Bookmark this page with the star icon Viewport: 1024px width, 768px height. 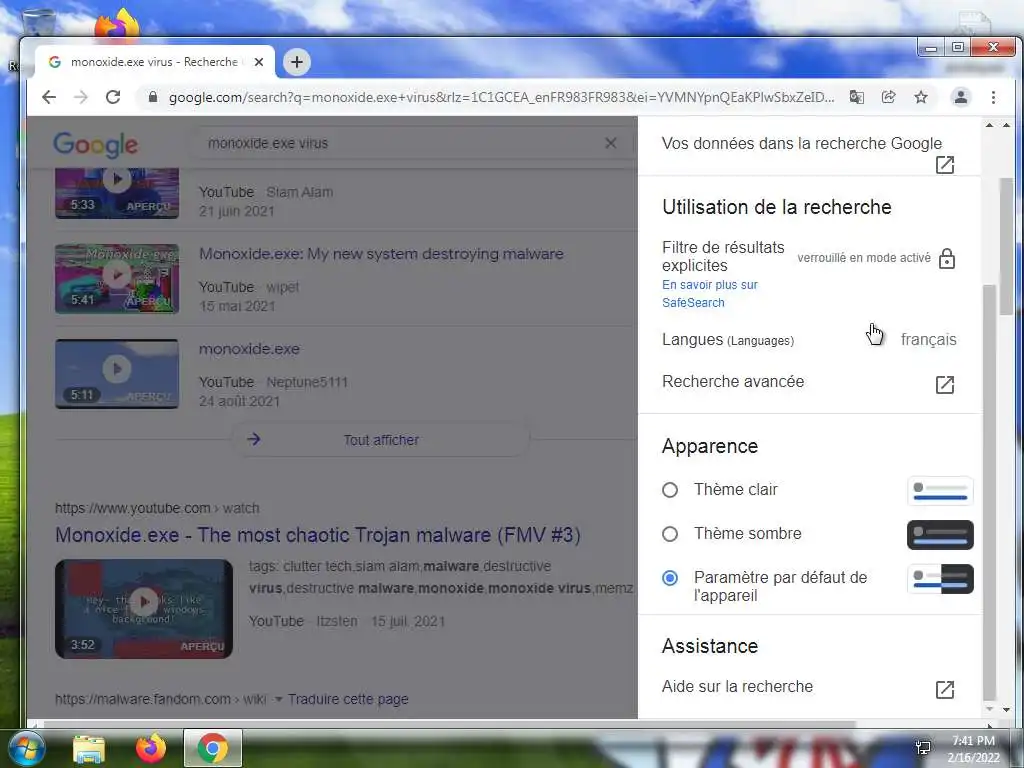[x=921, y=97]
